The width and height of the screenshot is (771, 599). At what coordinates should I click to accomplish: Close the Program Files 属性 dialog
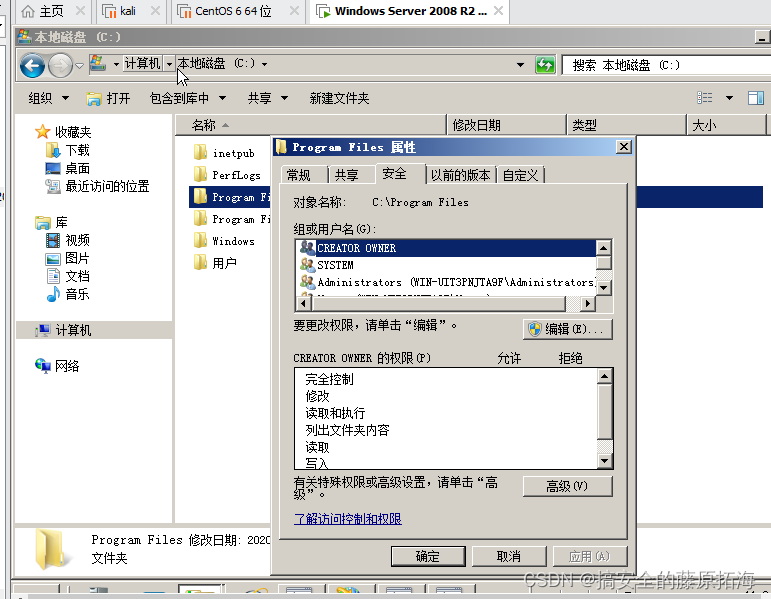(x=623, y=147)
